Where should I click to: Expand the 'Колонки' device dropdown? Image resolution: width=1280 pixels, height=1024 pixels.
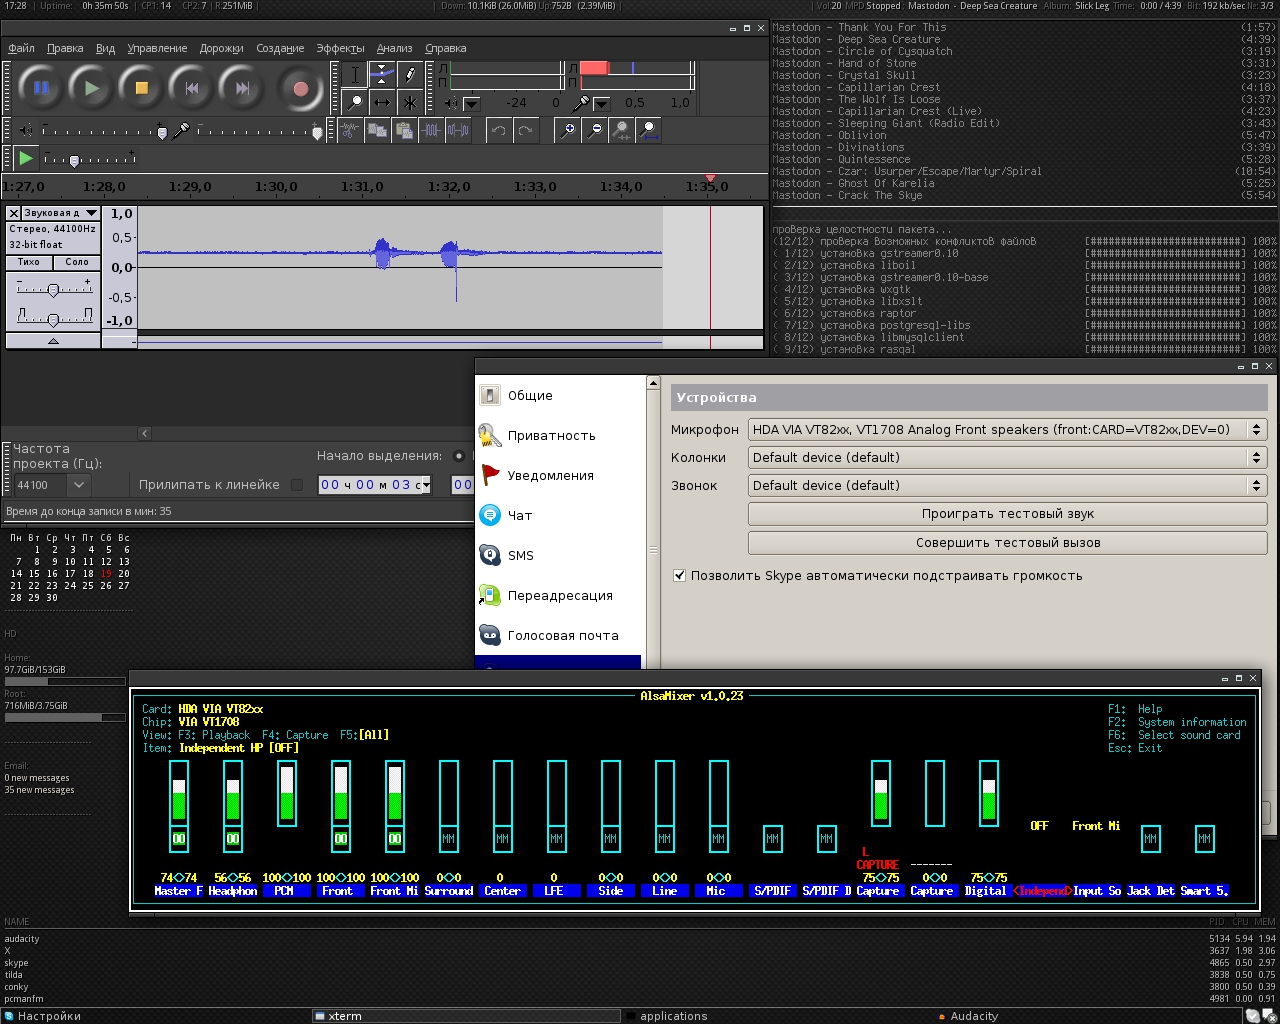coord(1008,458)
